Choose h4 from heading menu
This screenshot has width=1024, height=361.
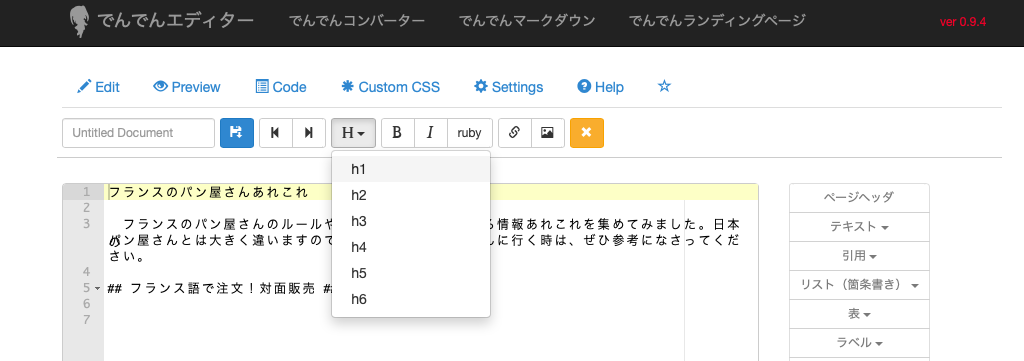coord(411,247)
